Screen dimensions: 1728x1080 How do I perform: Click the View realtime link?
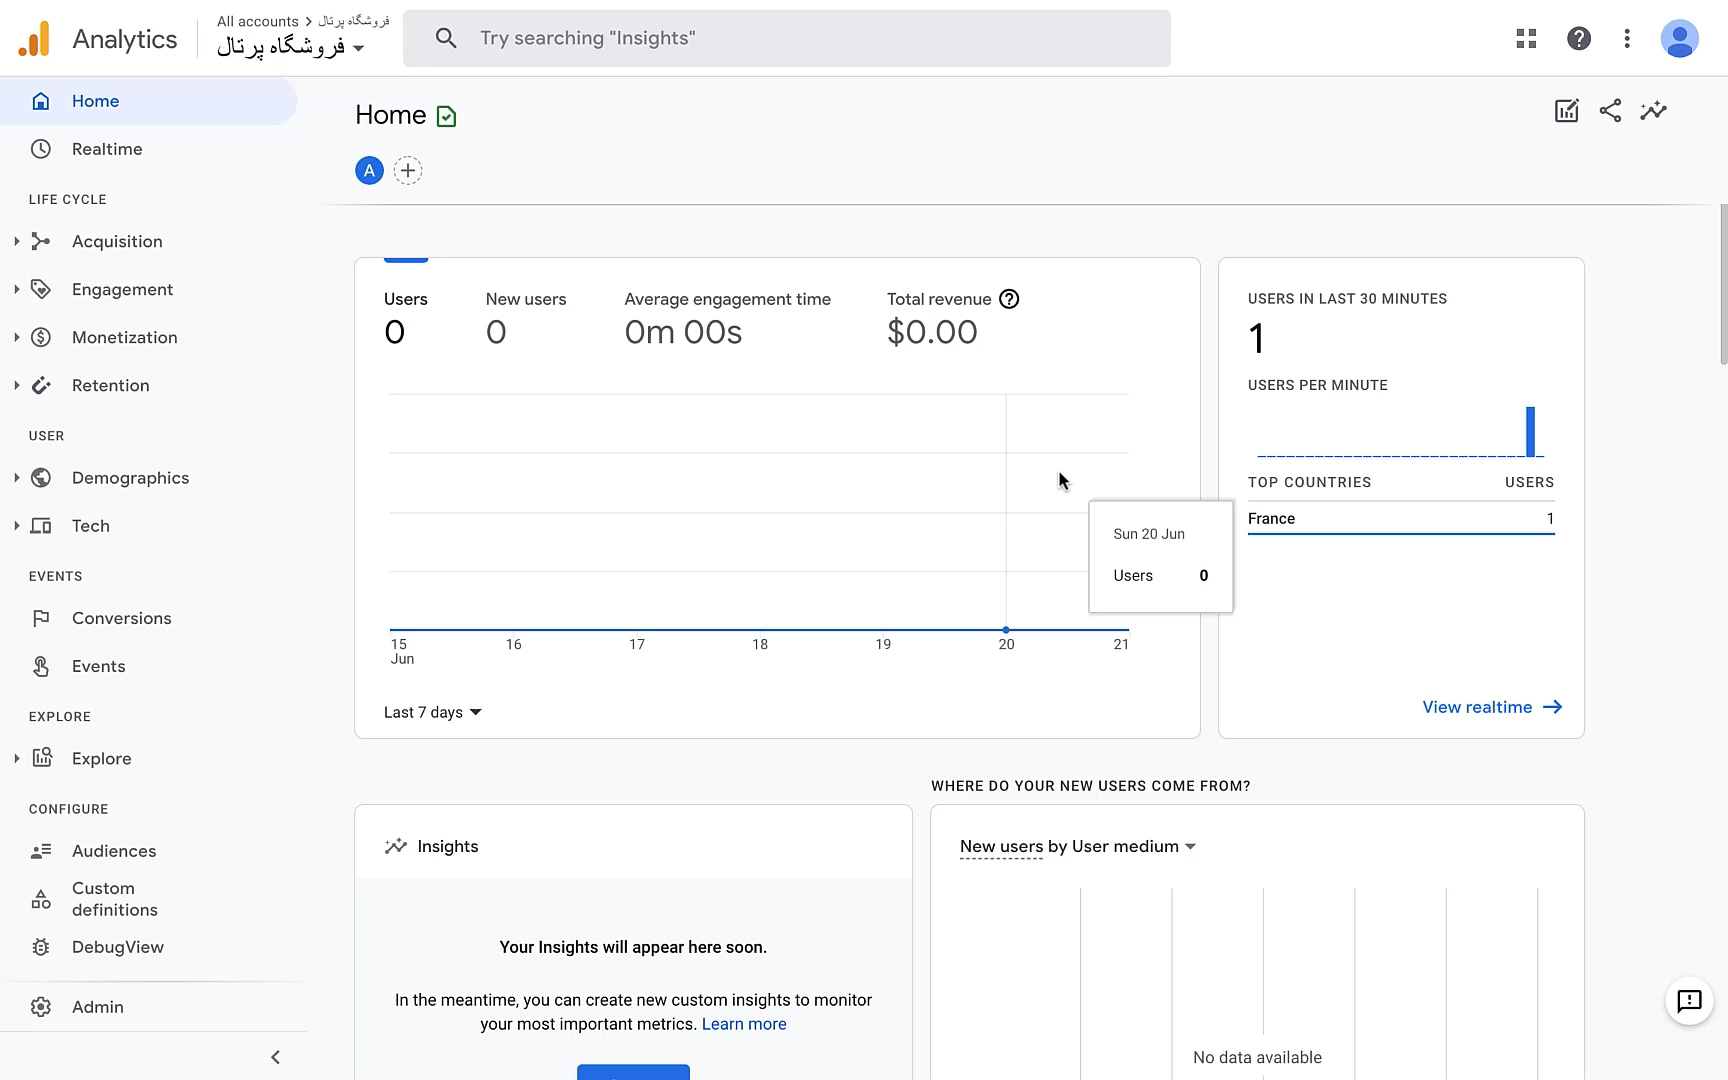[x=1477, y=707]
